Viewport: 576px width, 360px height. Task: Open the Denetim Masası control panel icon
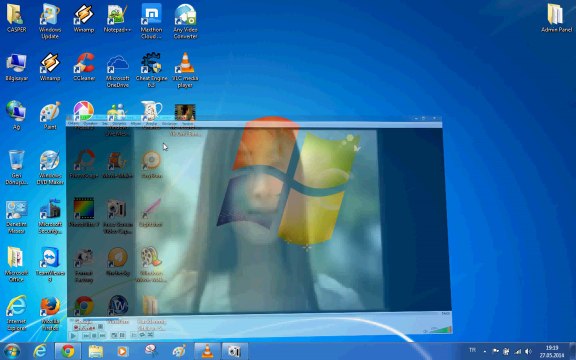(16, 217)
